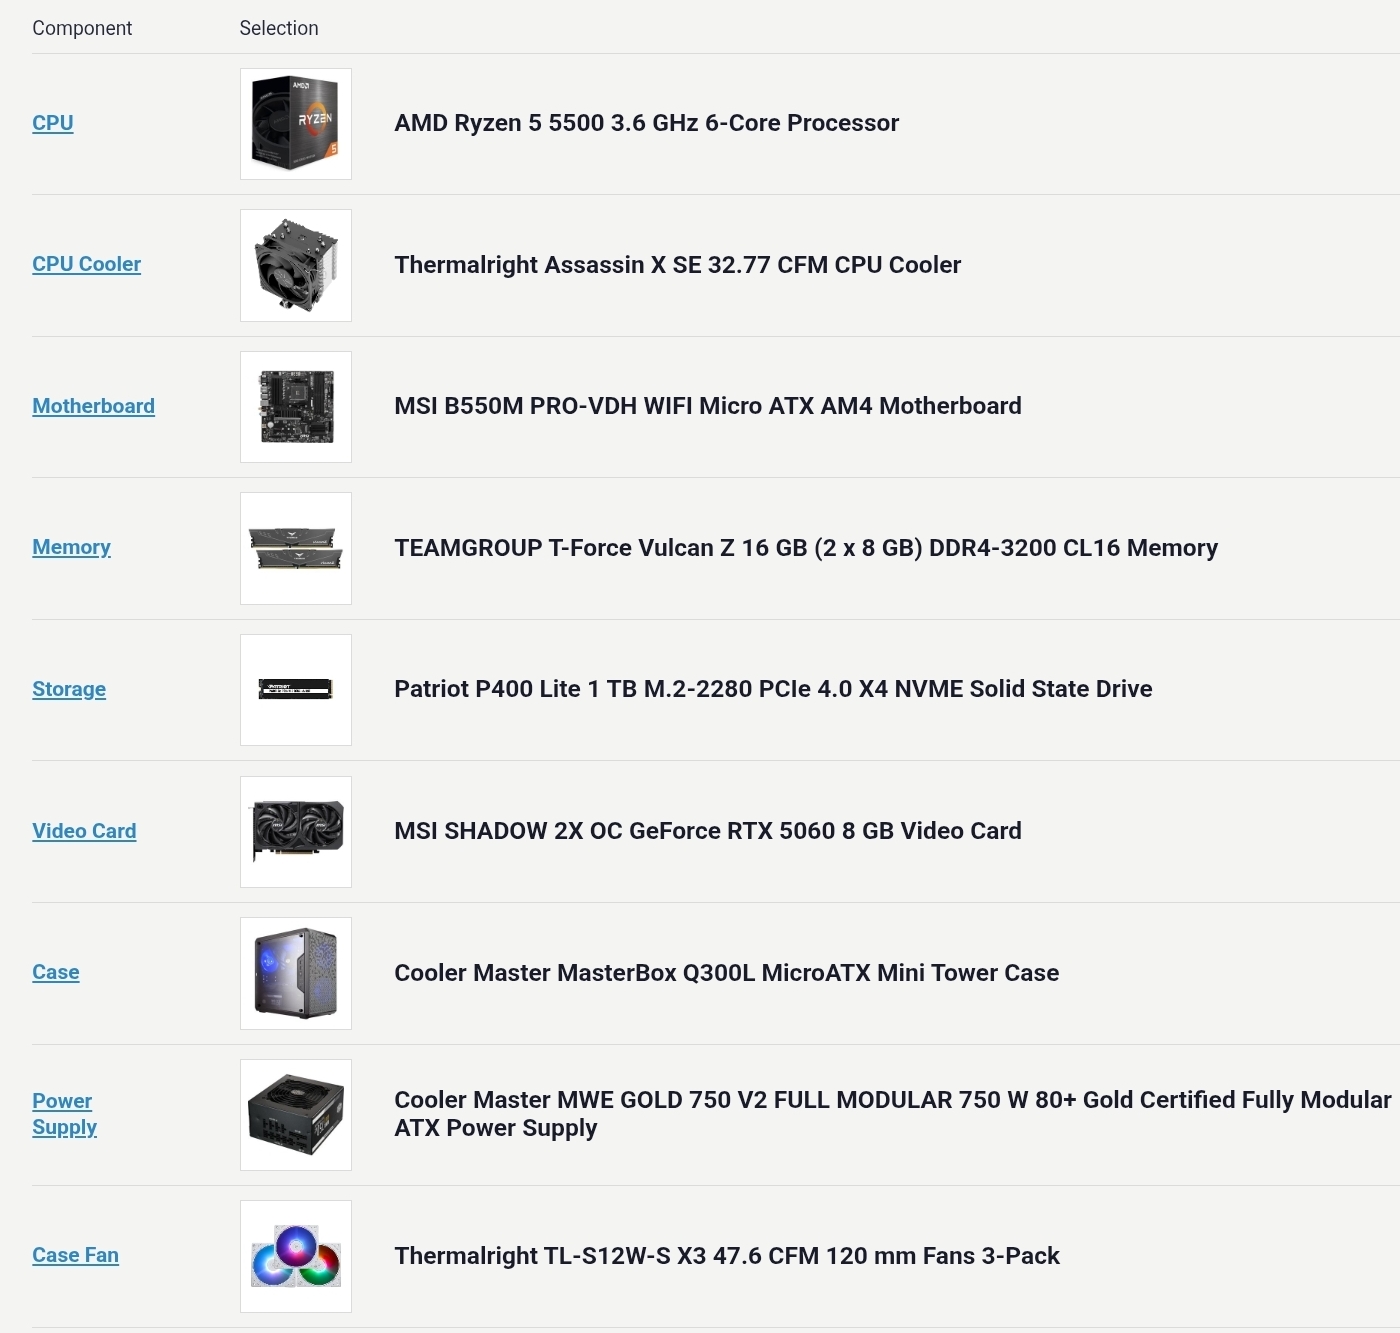The width and height of the screenshot is (1400, 1333).
Task: Click the MSI B550M motherboard thumbnail
Action: (296, 407)
